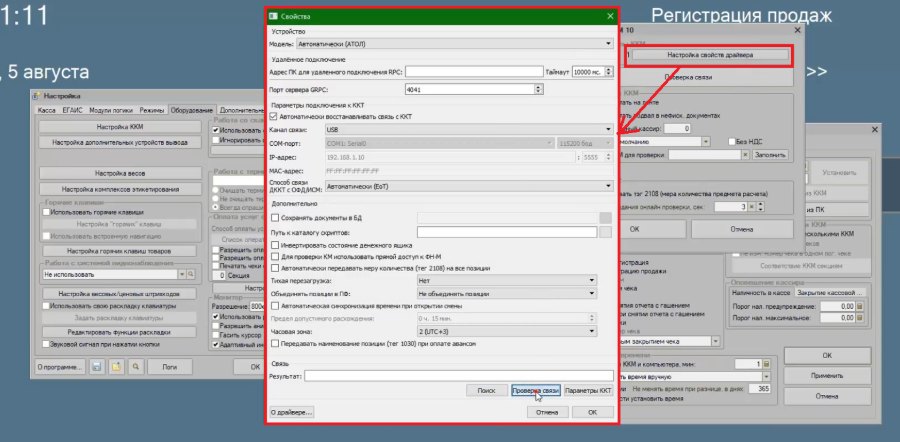Check Инвертировать состояние денежного ящика
The height and width of the screenshot is (442, 900).
pos(274,245)
